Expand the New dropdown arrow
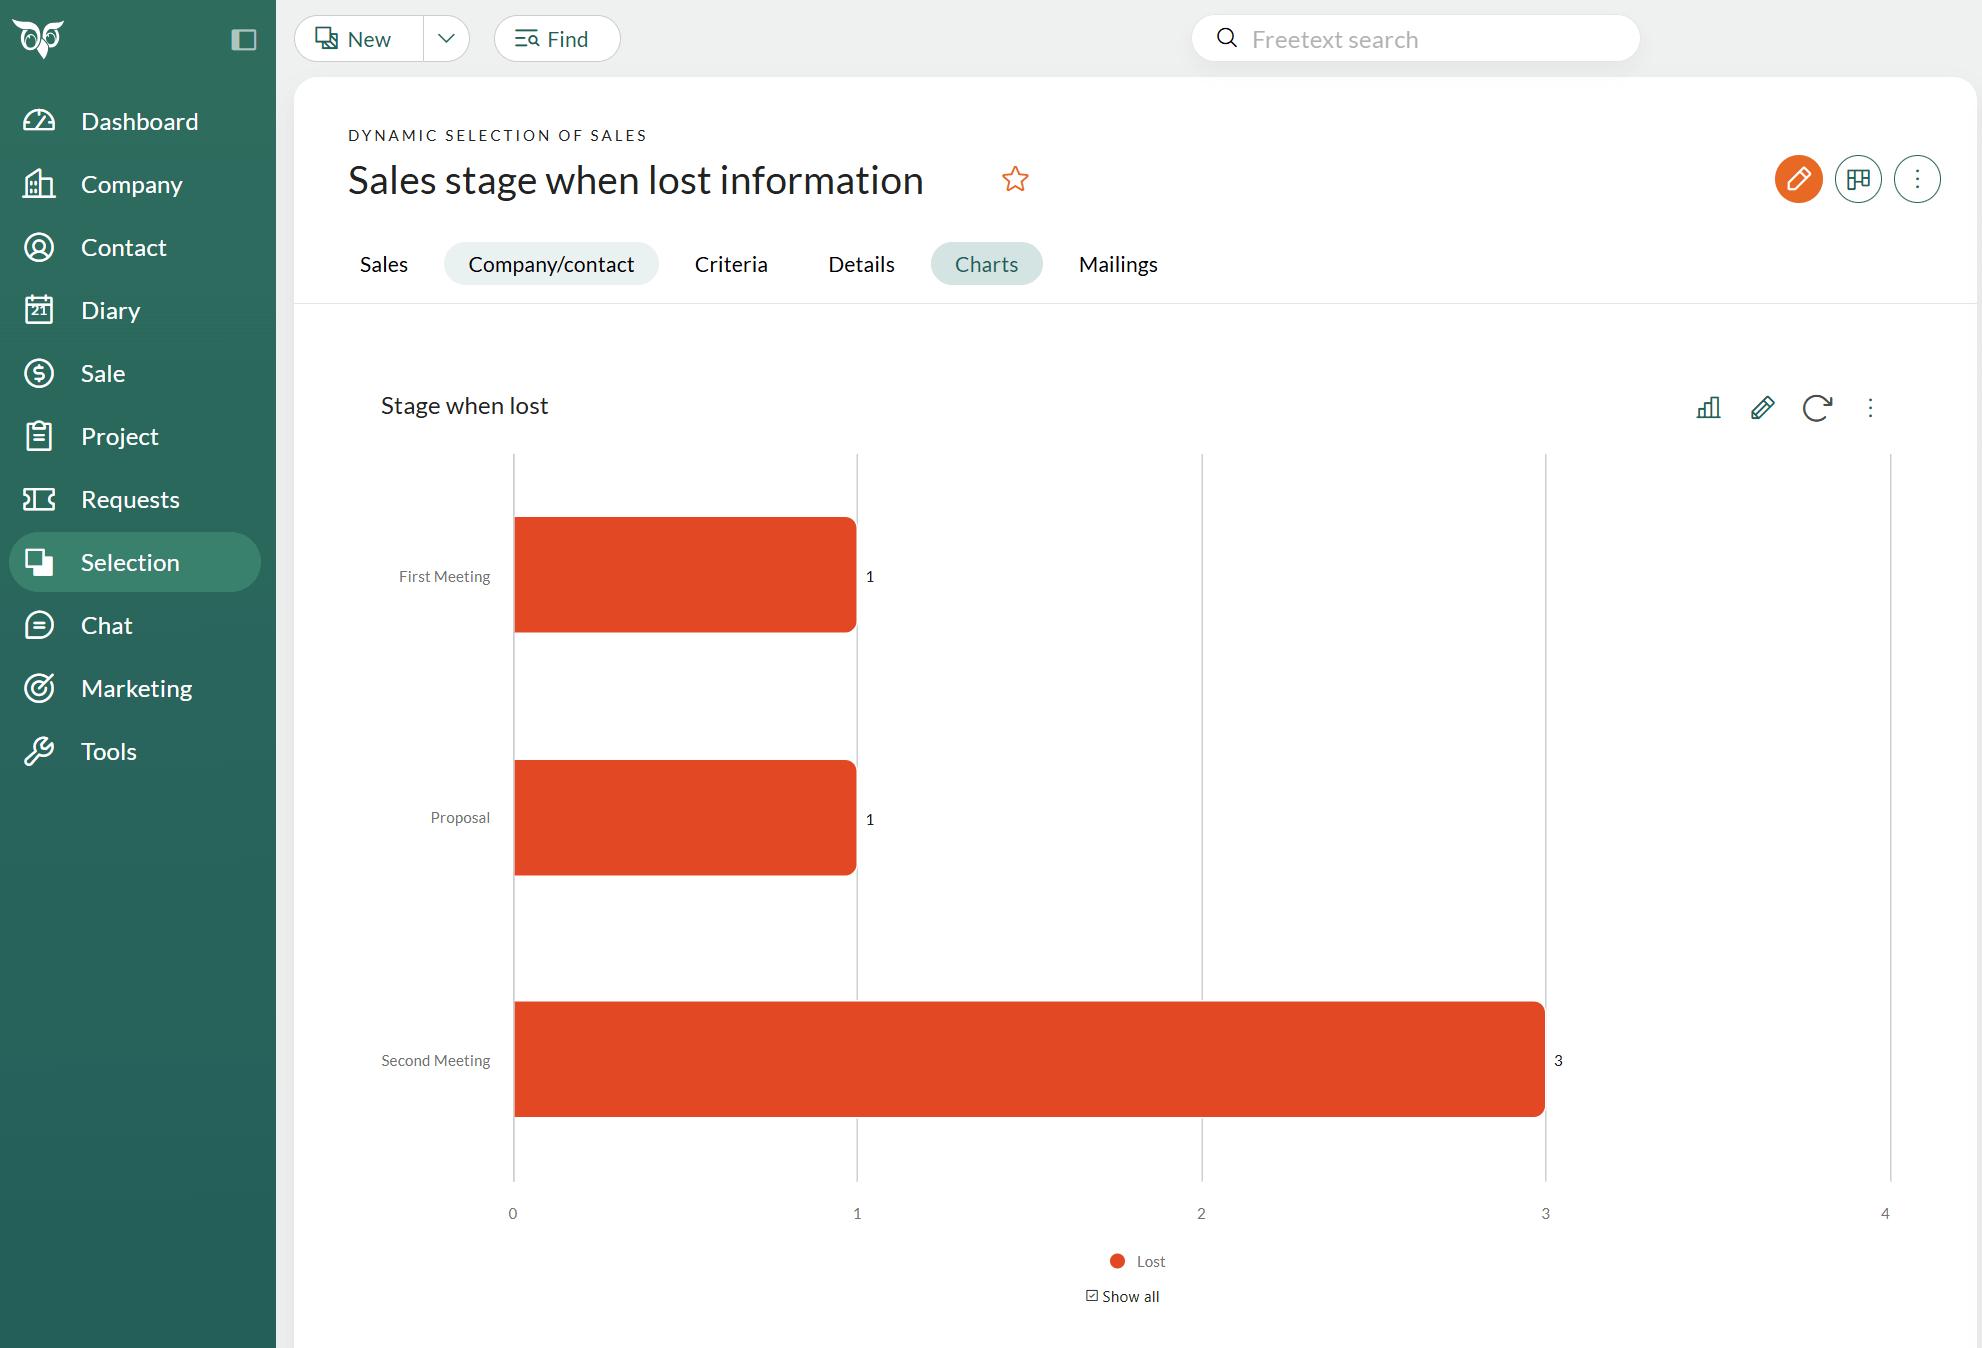This screenshot has width=1982, height=1348. tap(446, 39)
